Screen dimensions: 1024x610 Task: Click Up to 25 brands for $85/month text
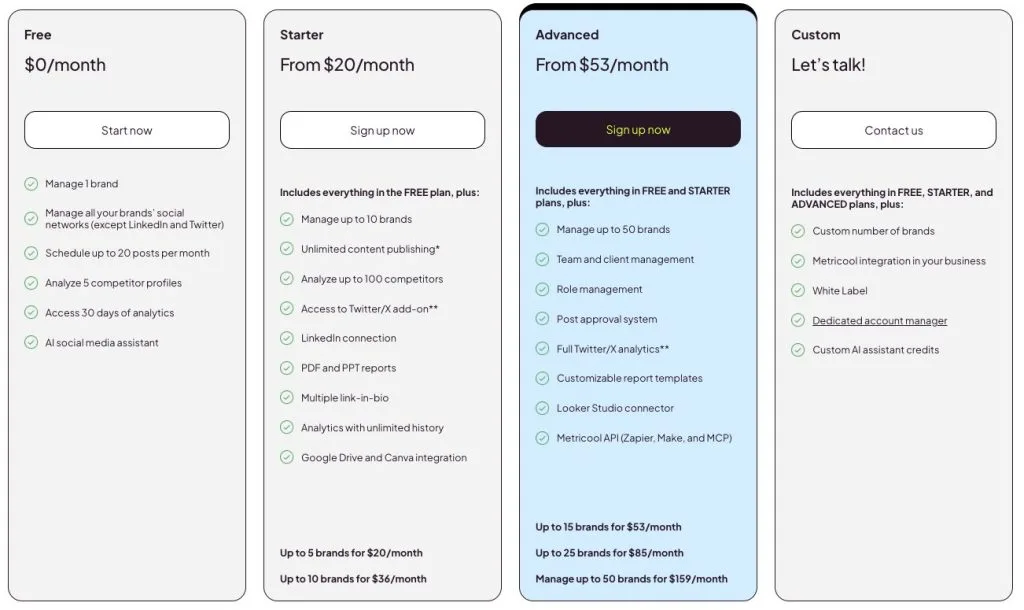(609, 553)
